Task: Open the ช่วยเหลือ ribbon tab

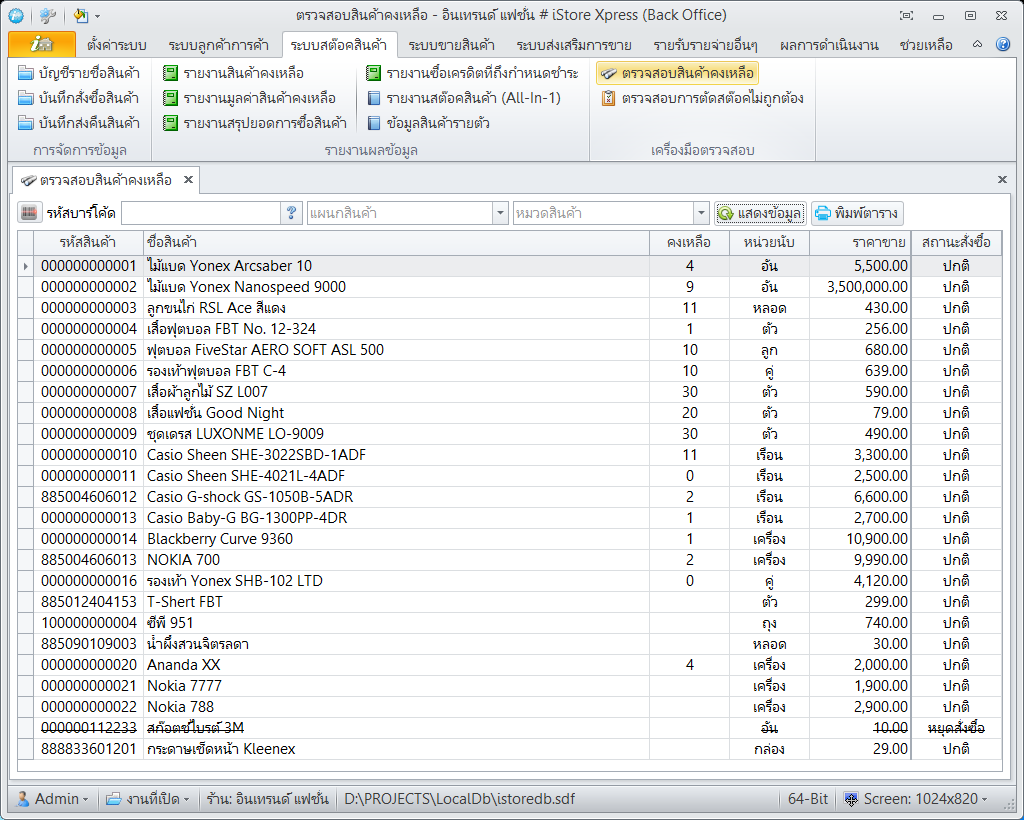Action: (926, 45)
